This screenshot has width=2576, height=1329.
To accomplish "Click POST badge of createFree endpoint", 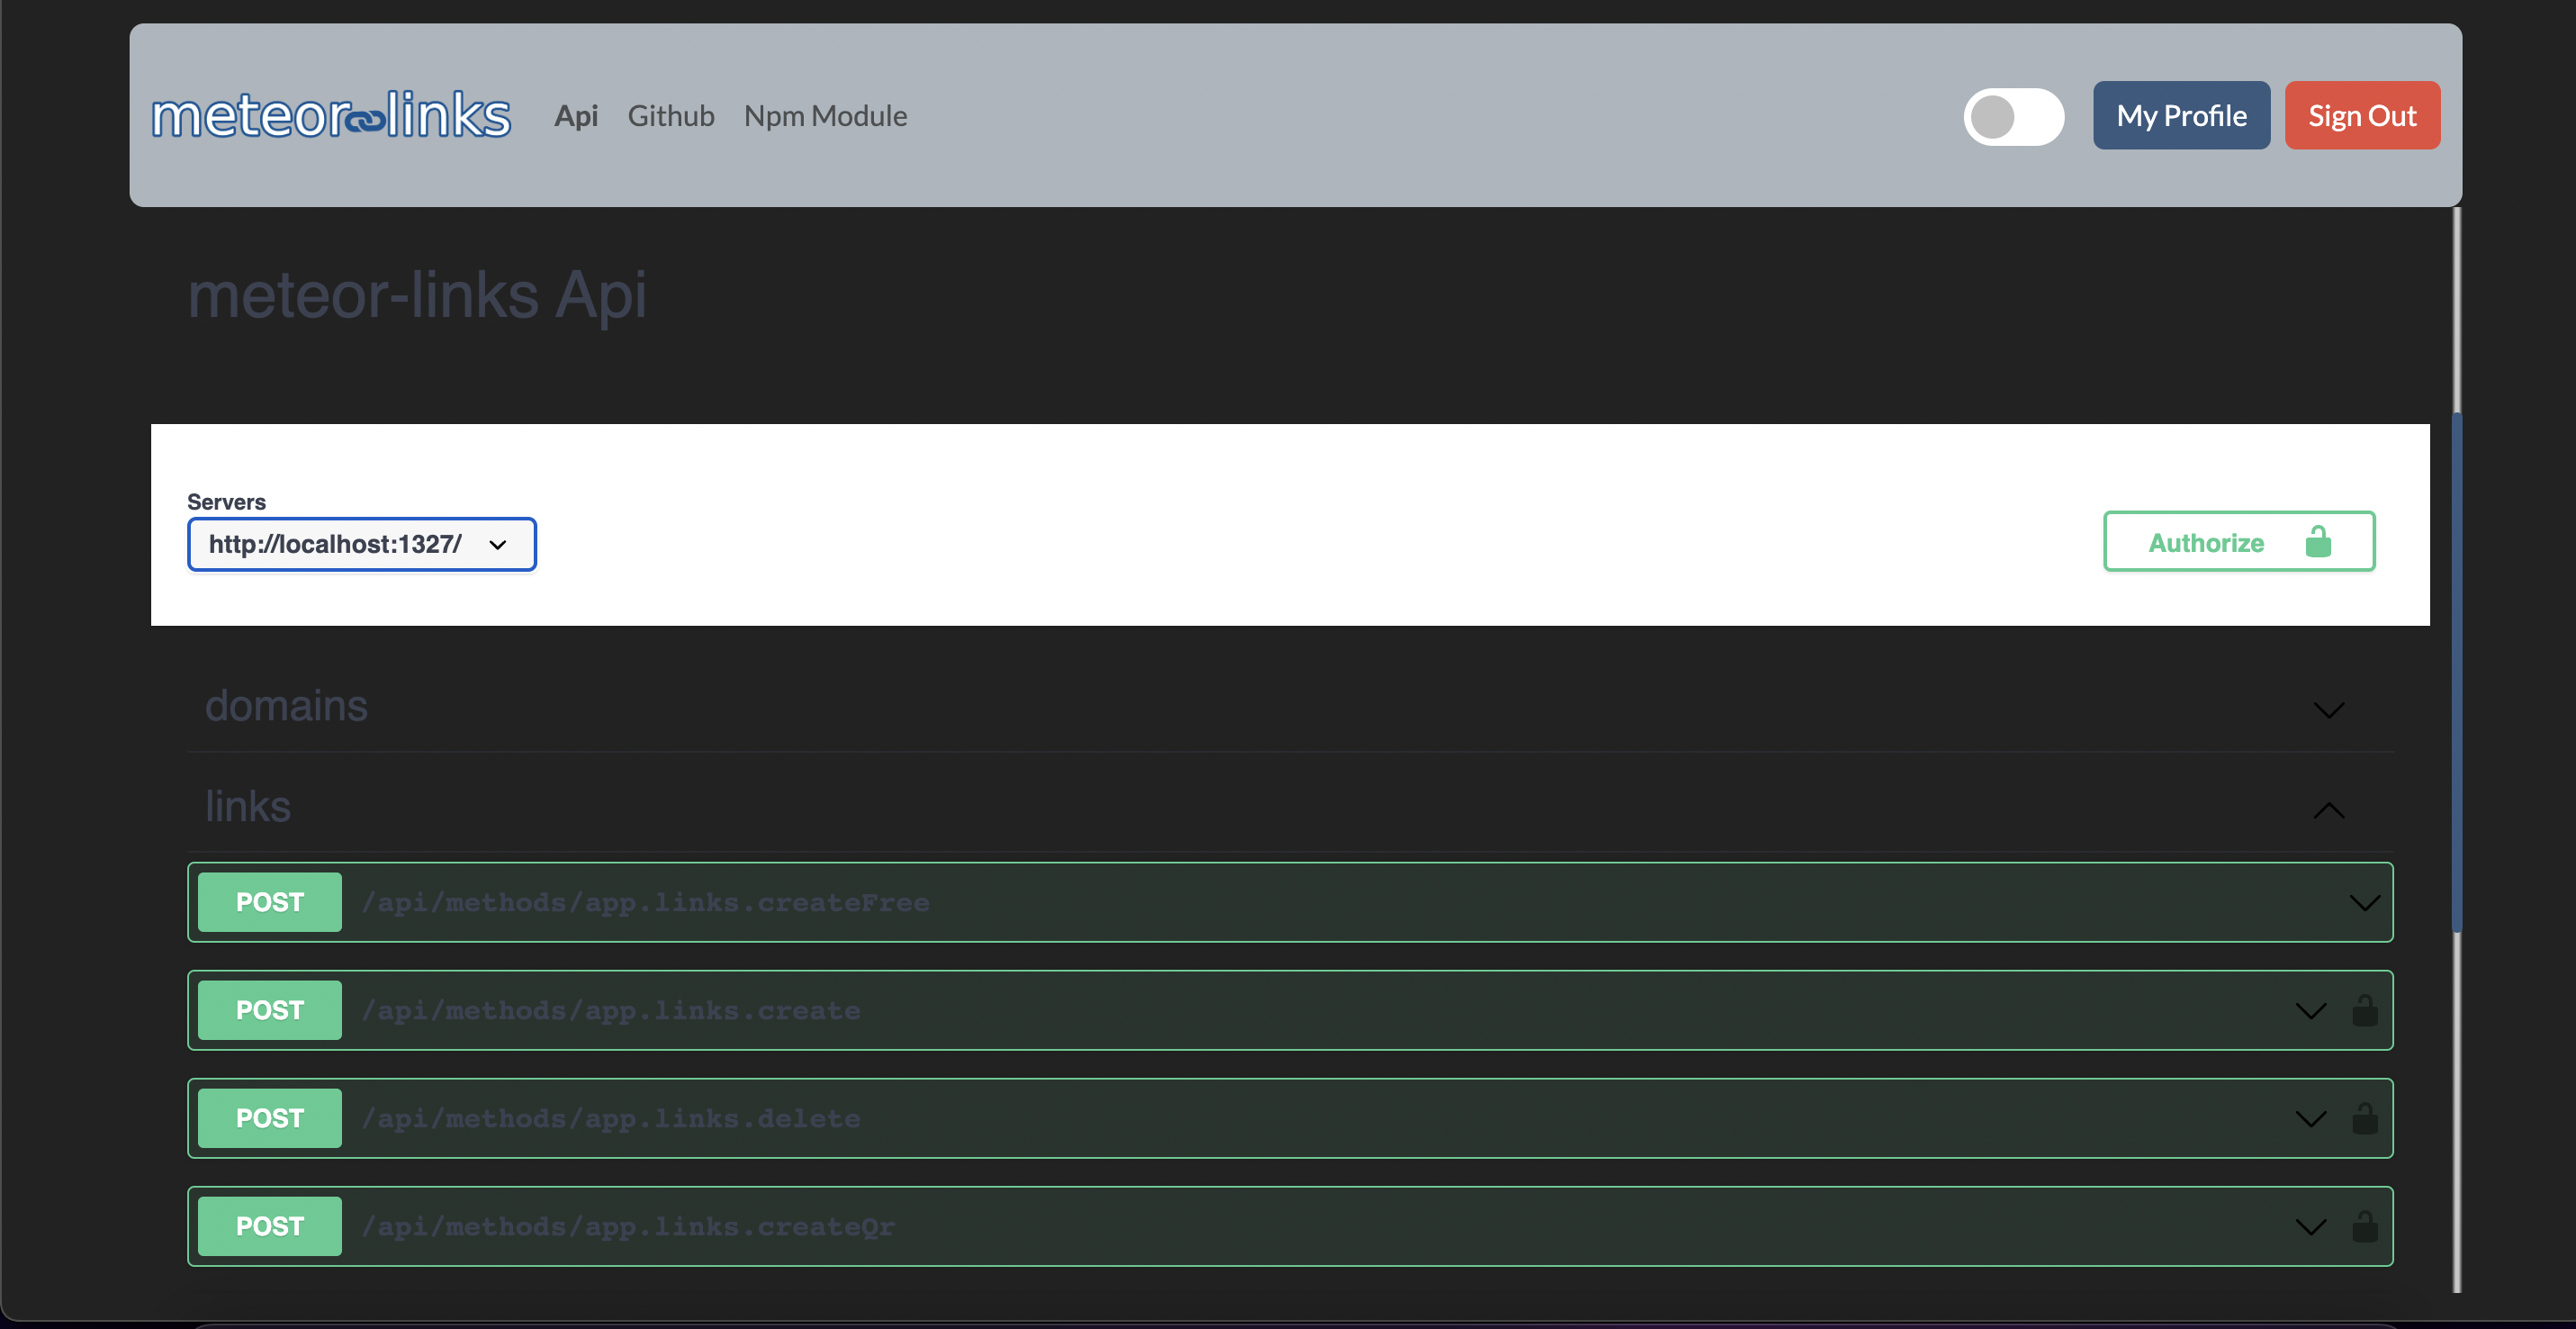I will [269, 902].
